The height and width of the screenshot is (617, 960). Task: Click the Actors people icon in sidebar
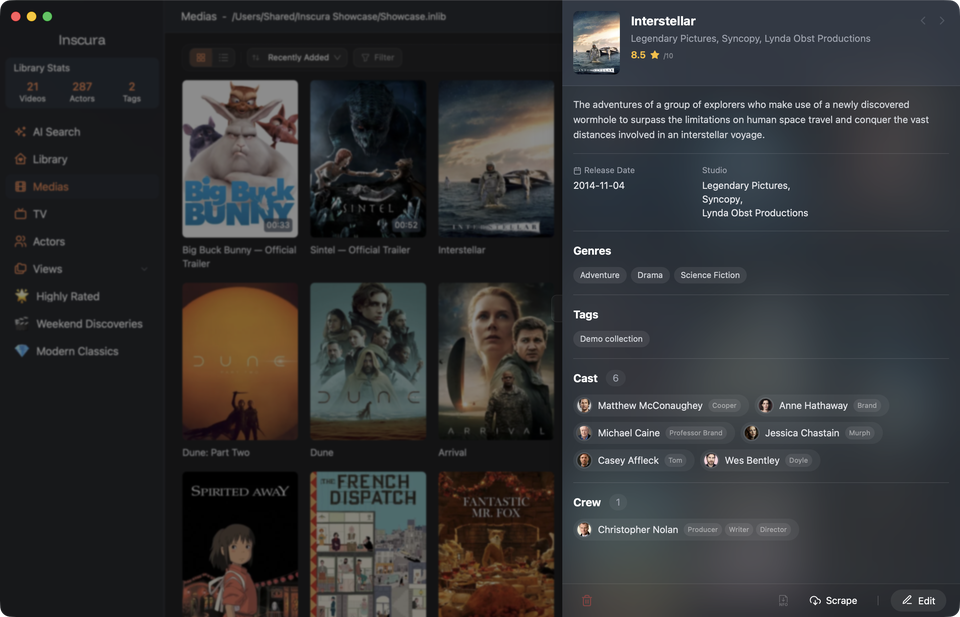(20, 241)
